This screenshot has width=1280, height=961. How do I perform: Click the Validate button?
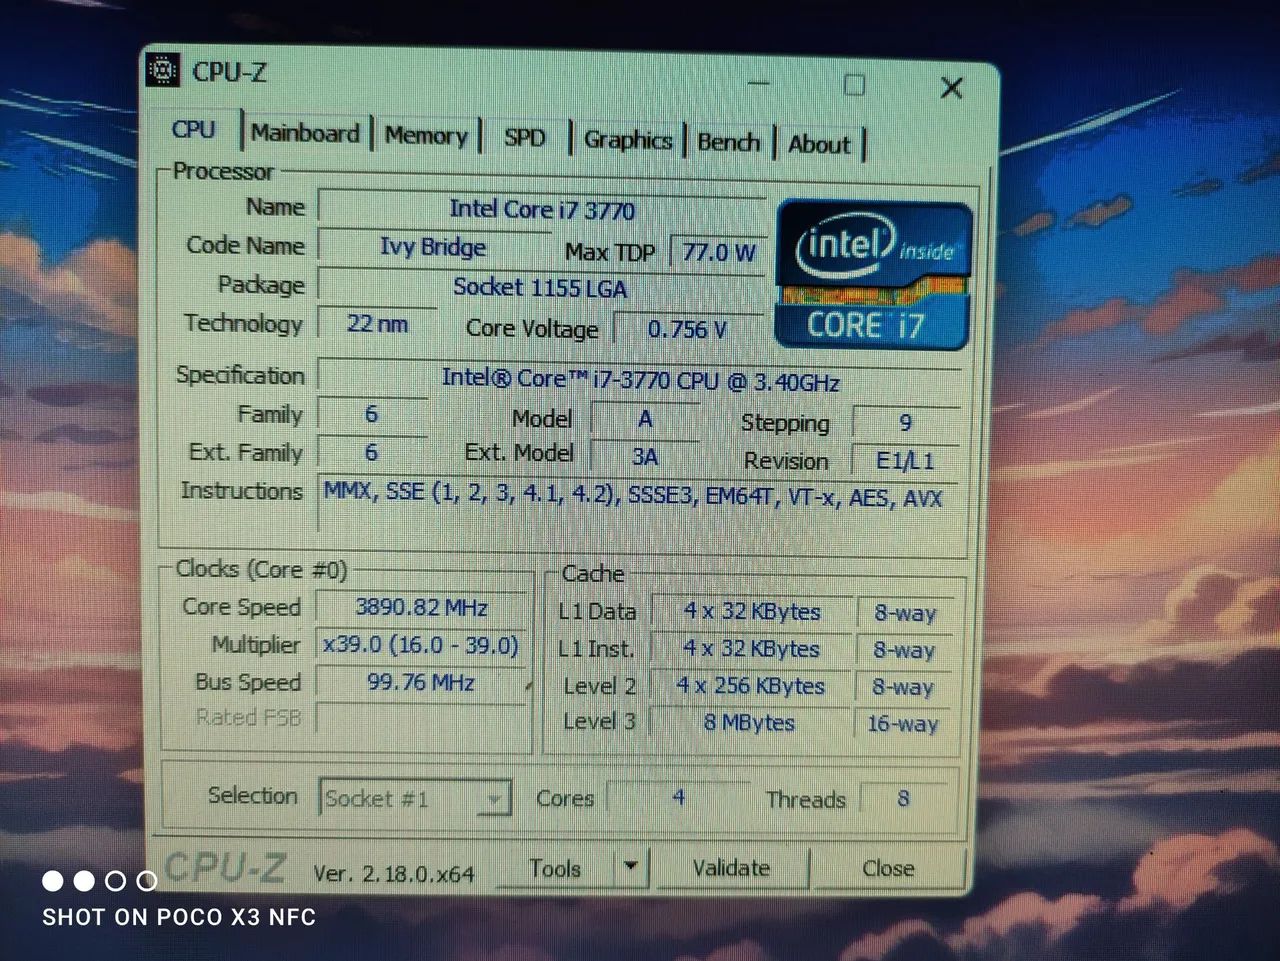pyautogui.click(x=731, y=868)
